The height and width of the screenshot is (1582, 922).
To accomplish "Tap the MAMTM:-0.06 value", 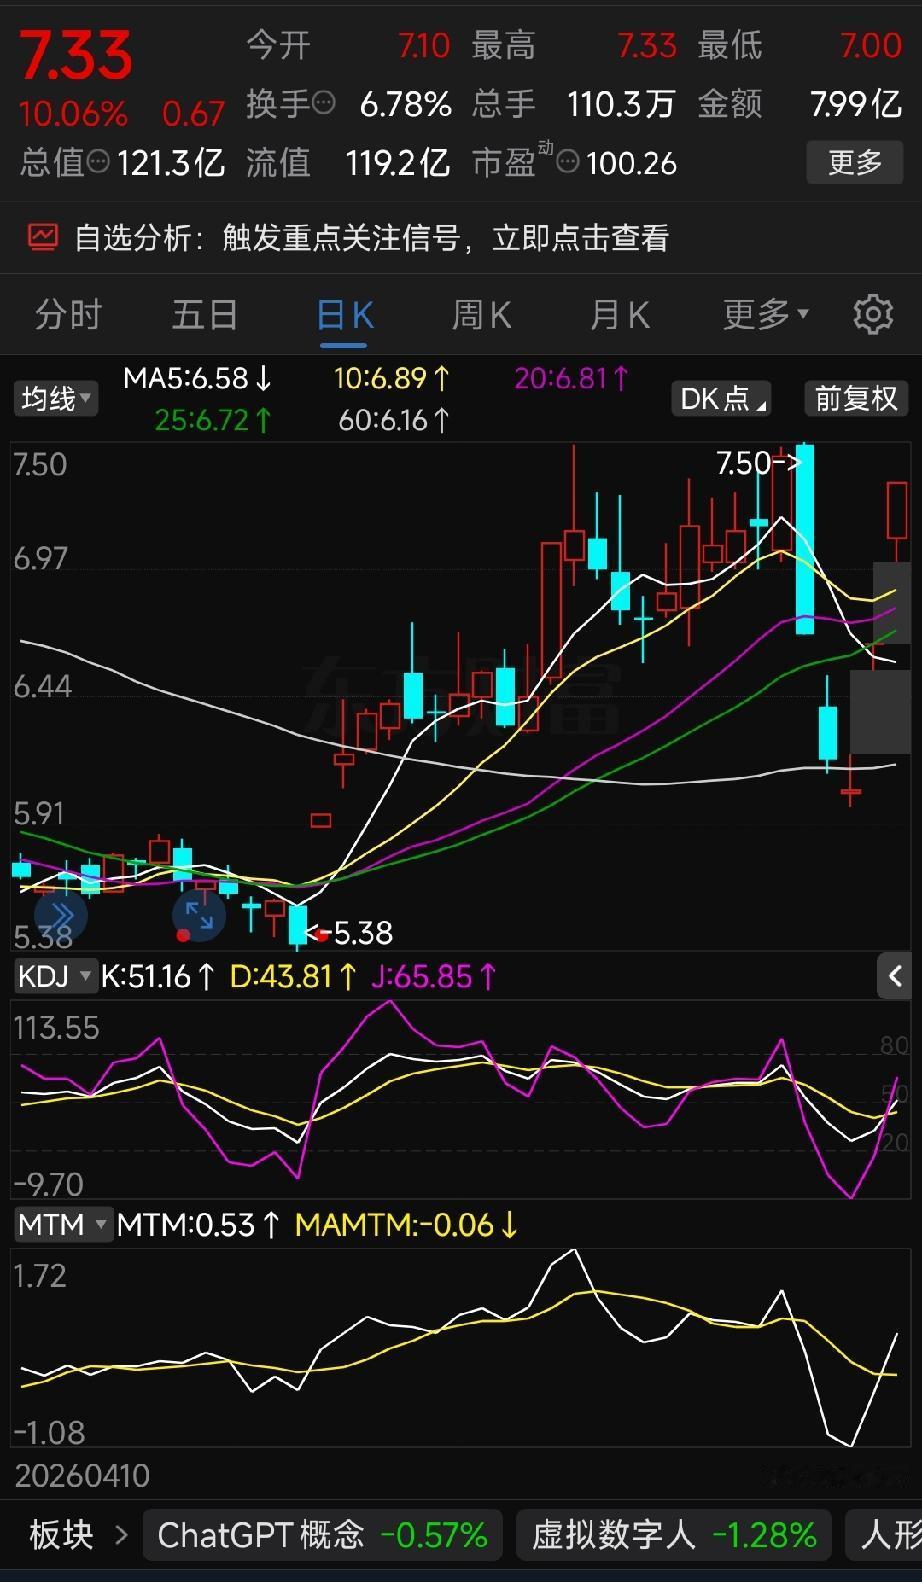I will coord(407,1224).
